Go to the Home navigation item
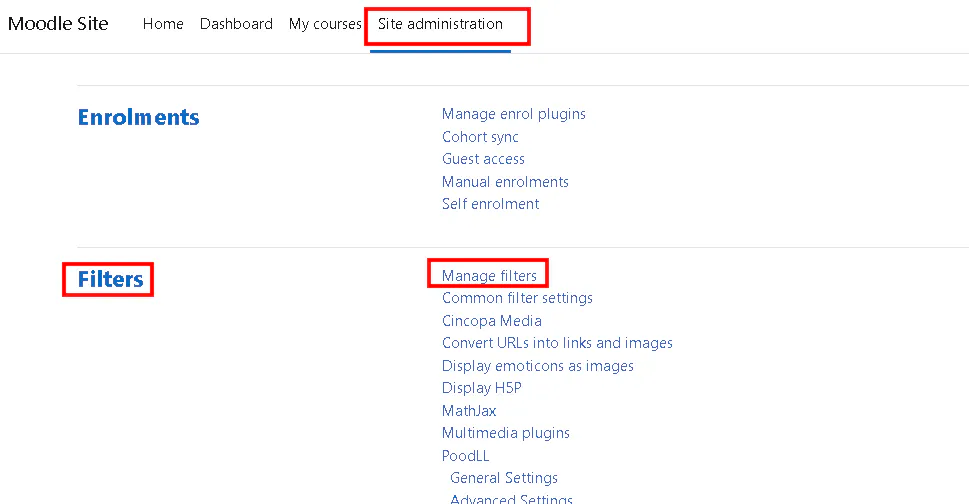 tap(163, 23)
